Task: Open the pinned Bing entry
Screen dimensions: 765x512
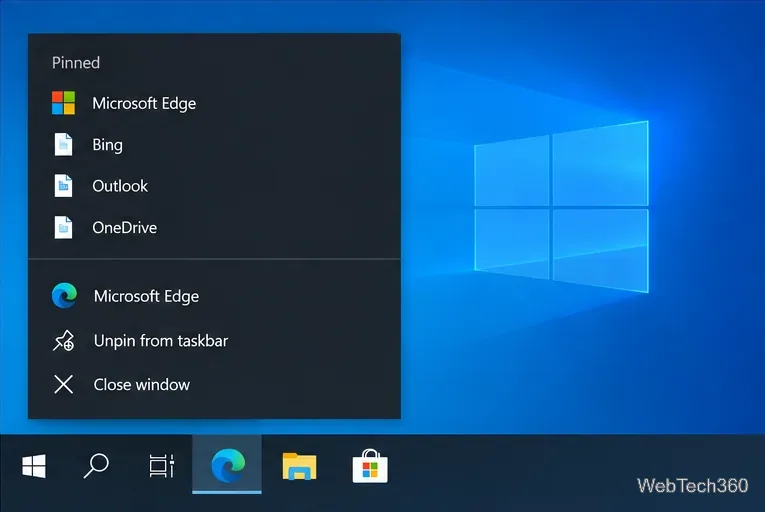Action: [214, 144]
